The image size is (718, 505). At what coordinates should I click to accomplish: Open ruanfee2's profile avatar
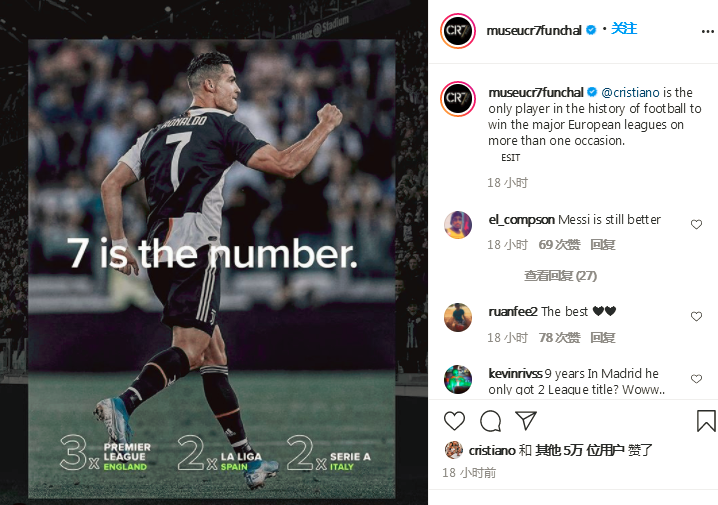(457, 317)
